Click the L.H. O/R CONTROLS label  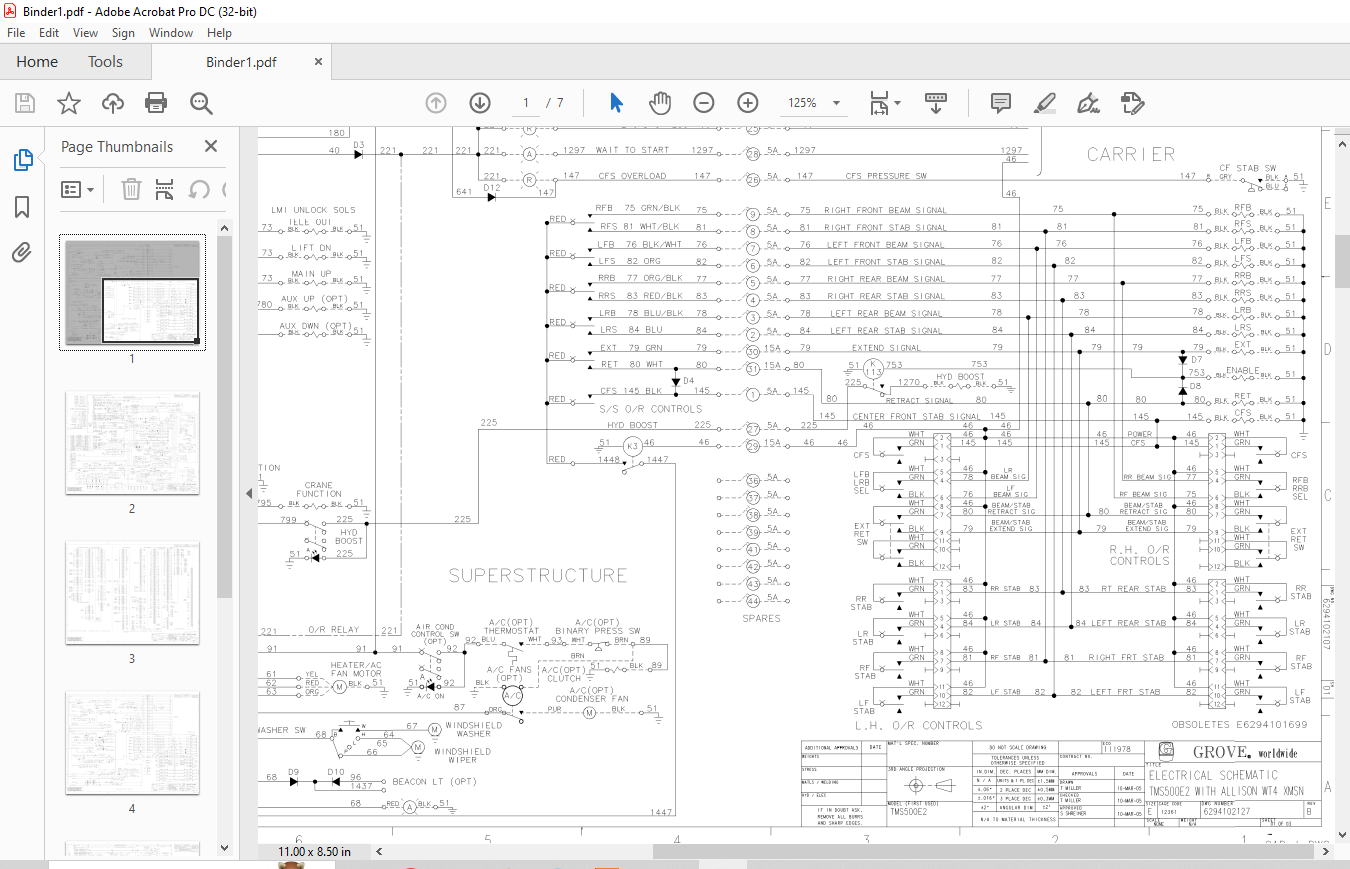918,725
